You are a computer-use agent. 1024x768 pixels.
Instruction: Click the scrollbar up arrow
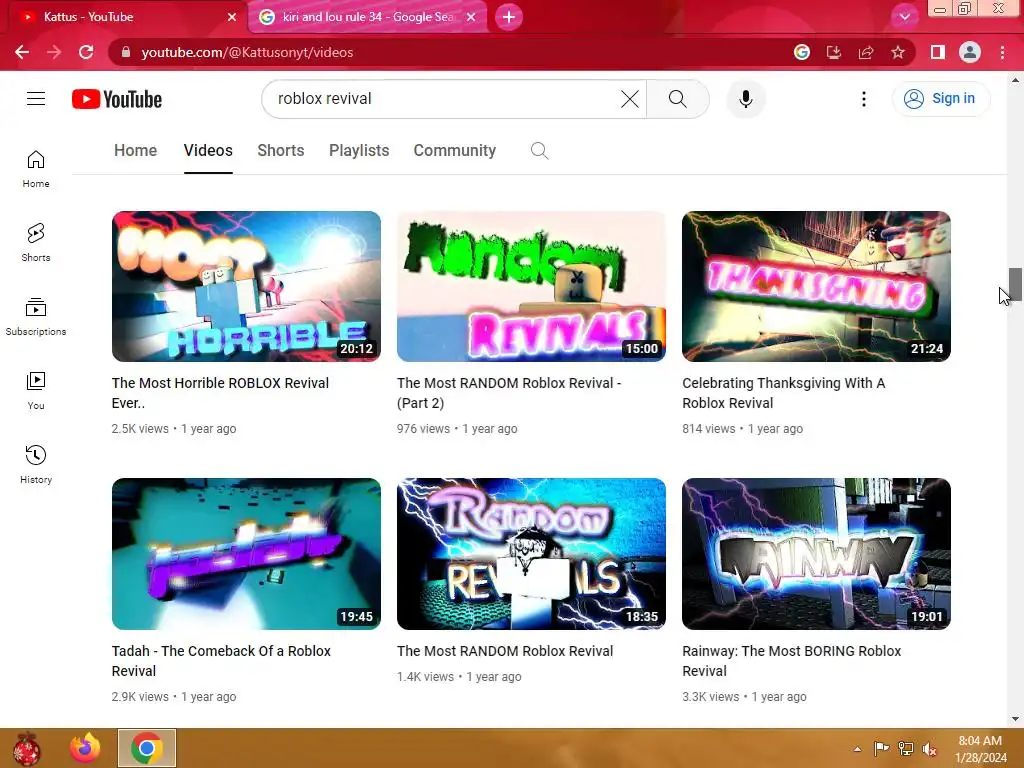pos(1015,80)
